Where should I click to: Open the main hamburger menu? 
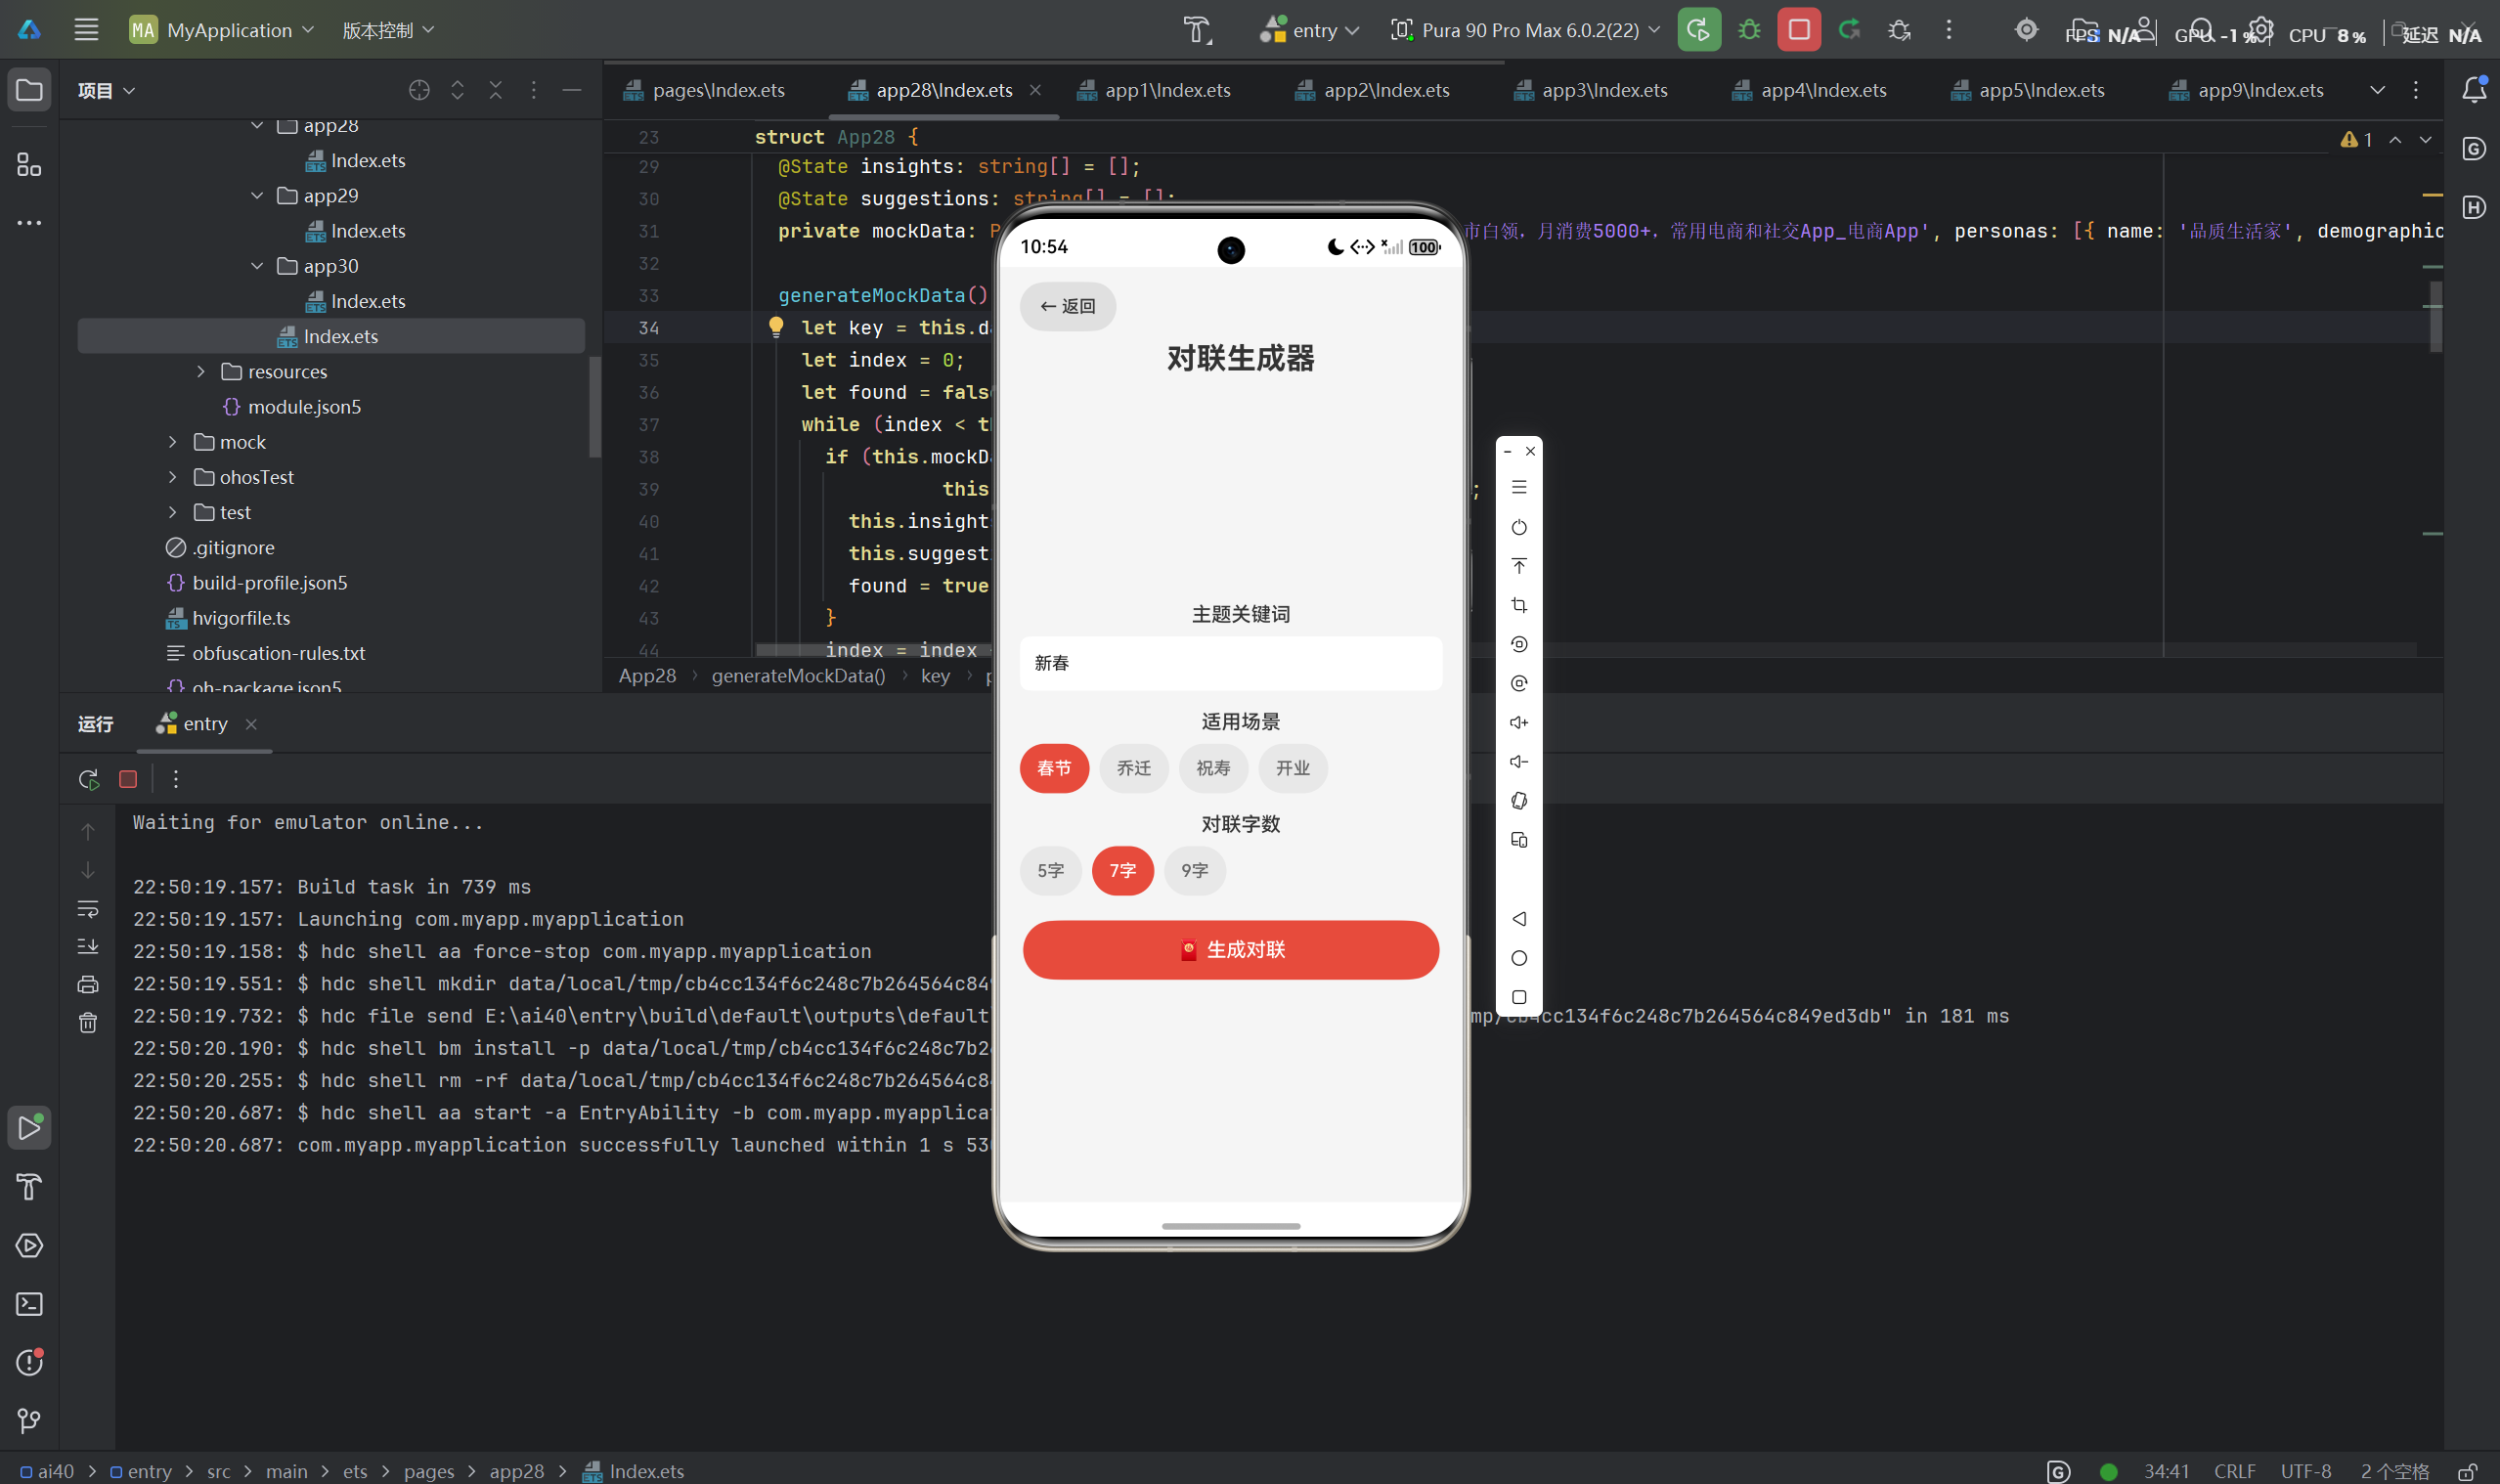click(x=86, y=30)
